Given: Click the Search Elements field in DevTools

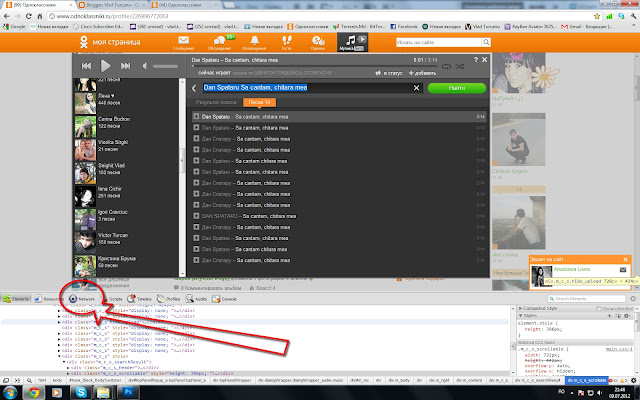Looking at the screenshot, I should (x=587, y=299).
